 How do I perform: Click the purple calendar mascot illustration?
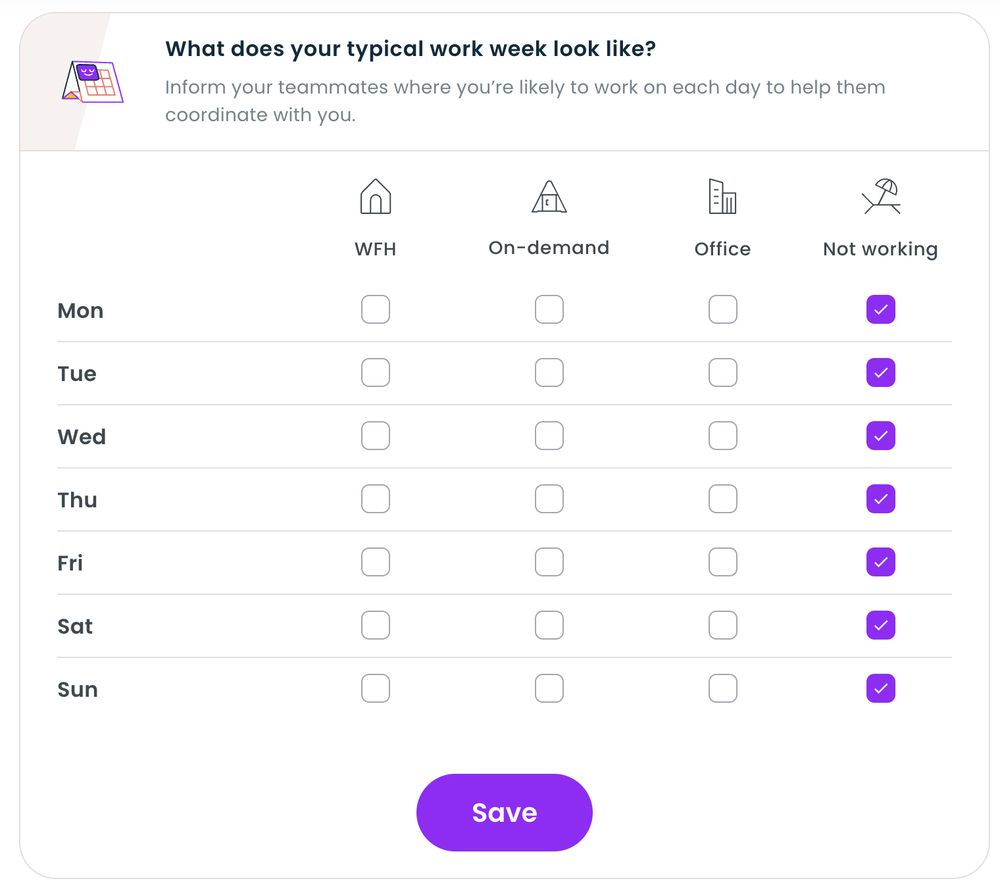click(95, 80)
